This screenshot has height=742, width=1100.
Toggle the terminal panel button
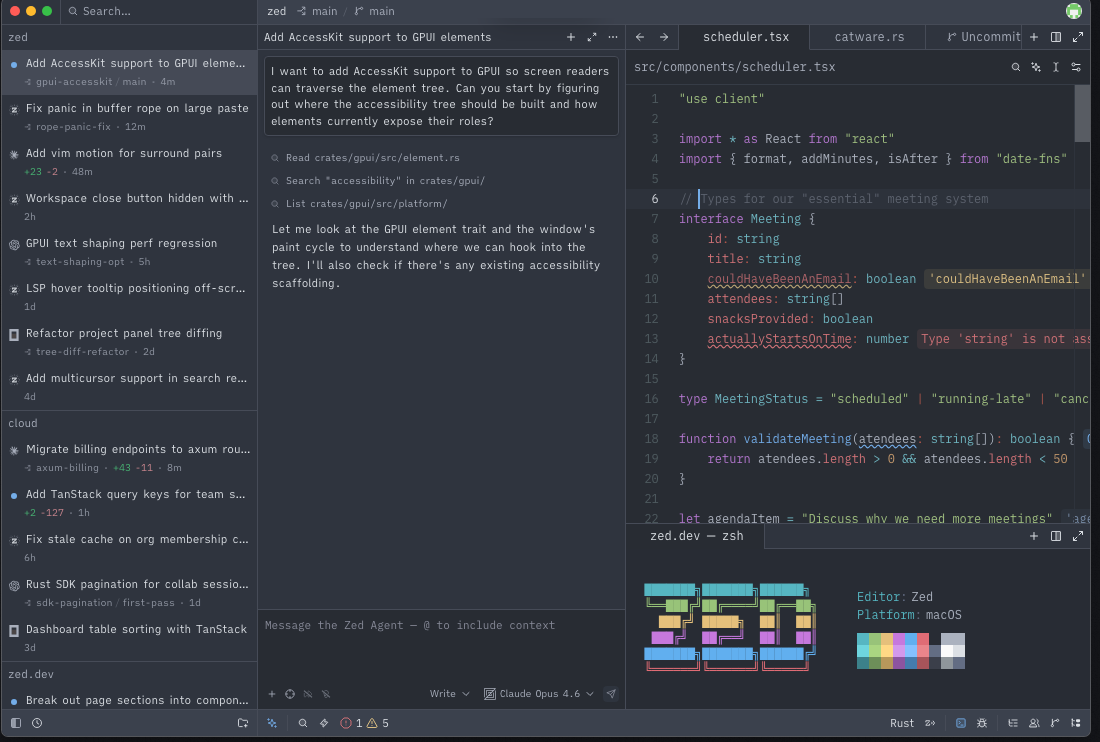click(960, 723)
